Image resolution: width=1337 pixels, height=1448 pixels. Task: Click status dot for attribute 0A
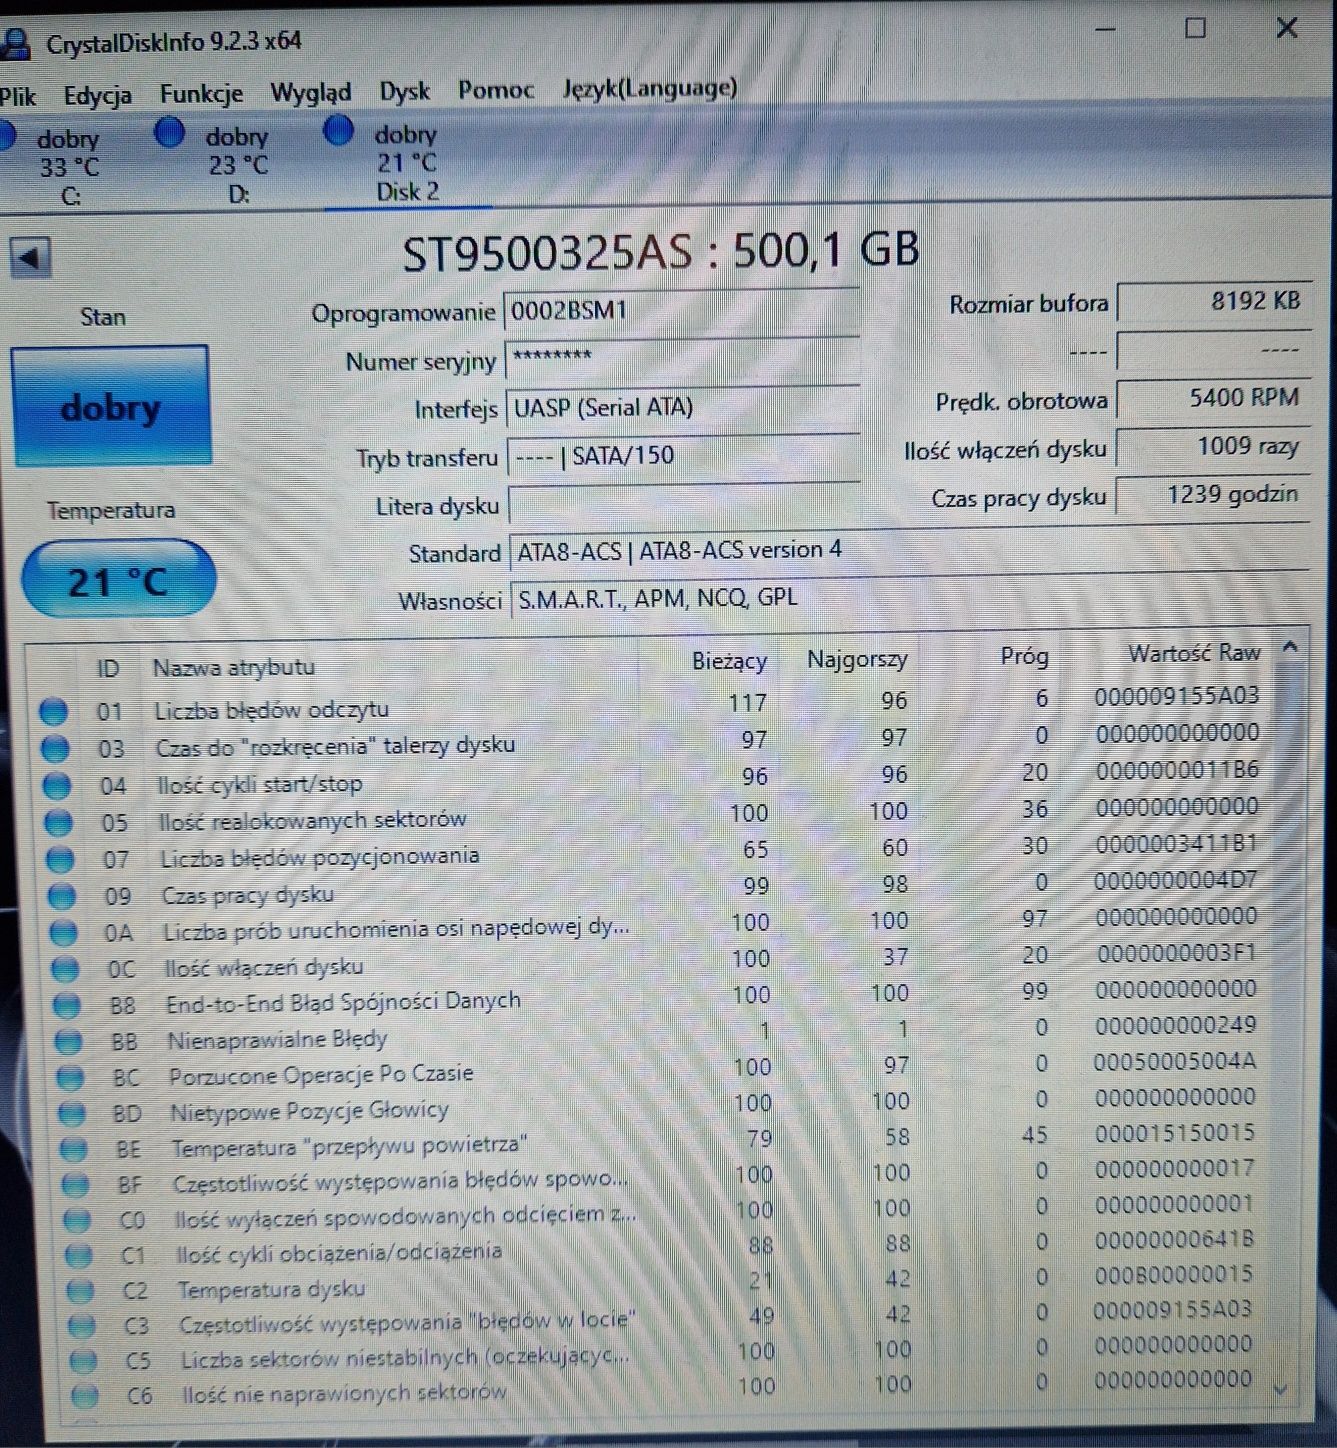click(64, 932)
